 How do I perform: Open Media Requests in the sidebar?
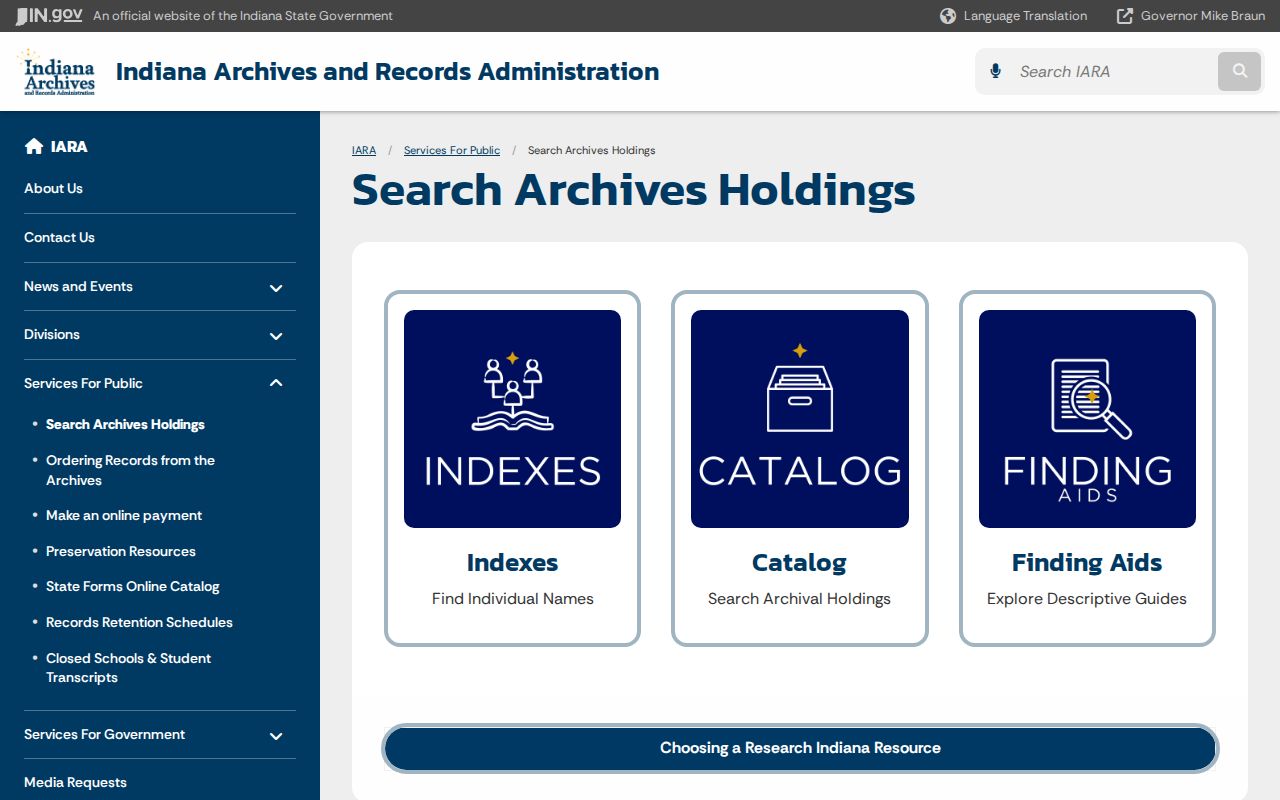75,782
